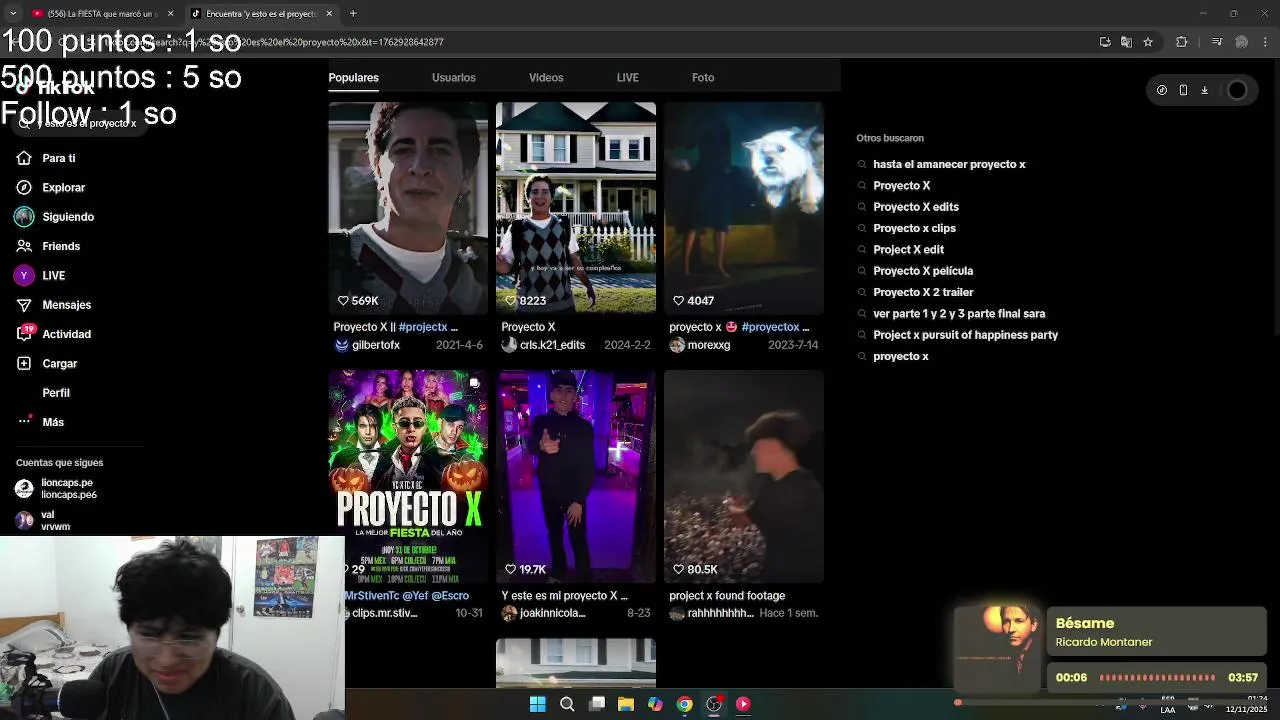Click the download desktop app icon in pill
The height and width of the screenshot is (720, 1280).
(x=1204, y=90)
